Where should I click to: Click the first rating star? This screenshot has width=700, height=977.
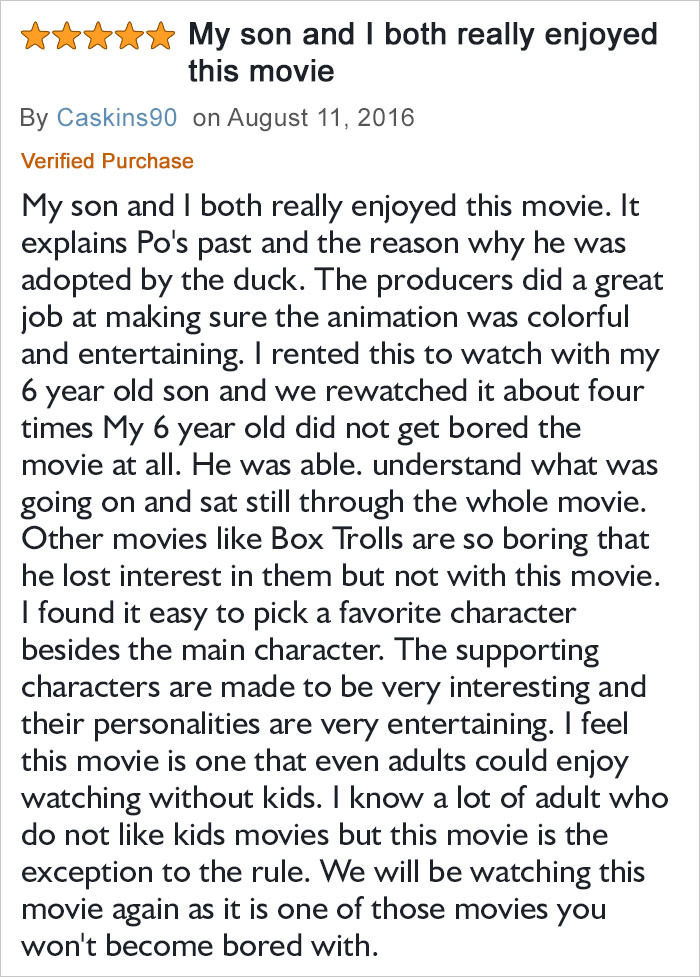point(36,36)
